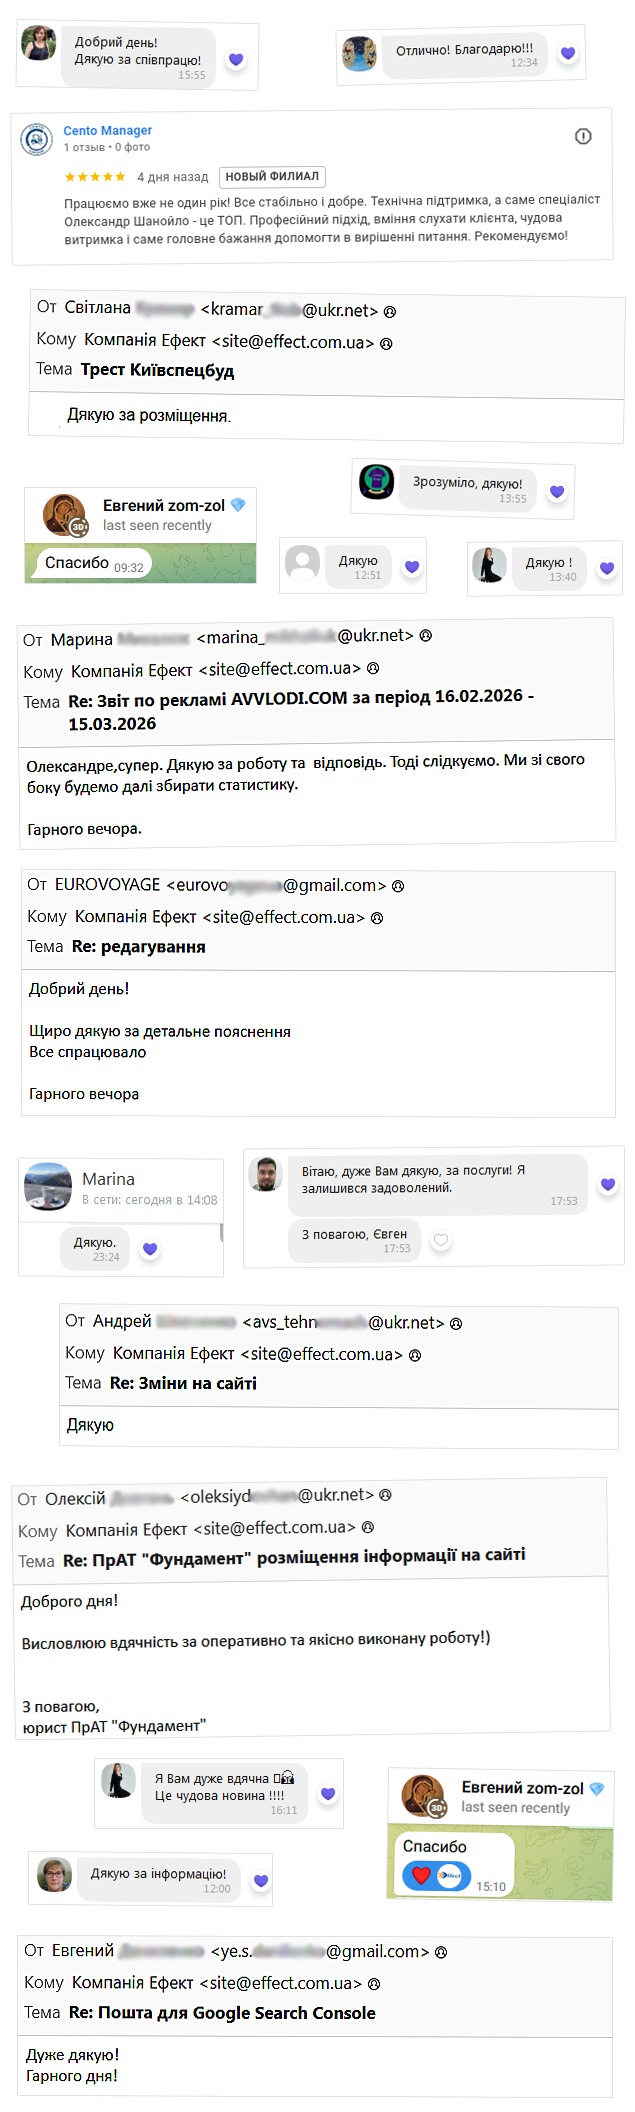Toggle the empty heart under "З повагою, Євген"
The width and height of the screenshot is (635, 2112).
pyautogui.click(x=441, y=1241)
